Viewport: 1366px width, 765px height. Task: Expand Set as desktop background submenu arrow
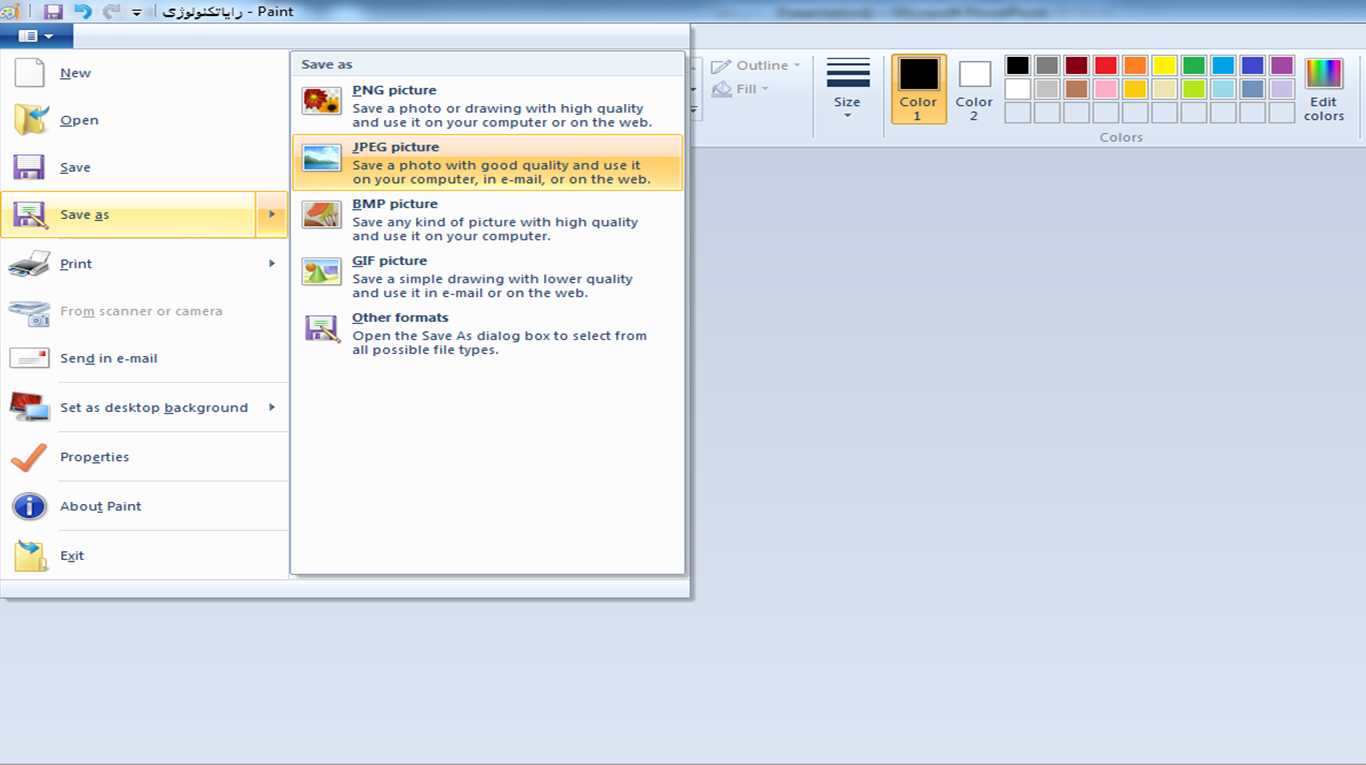tap(271, 407)
